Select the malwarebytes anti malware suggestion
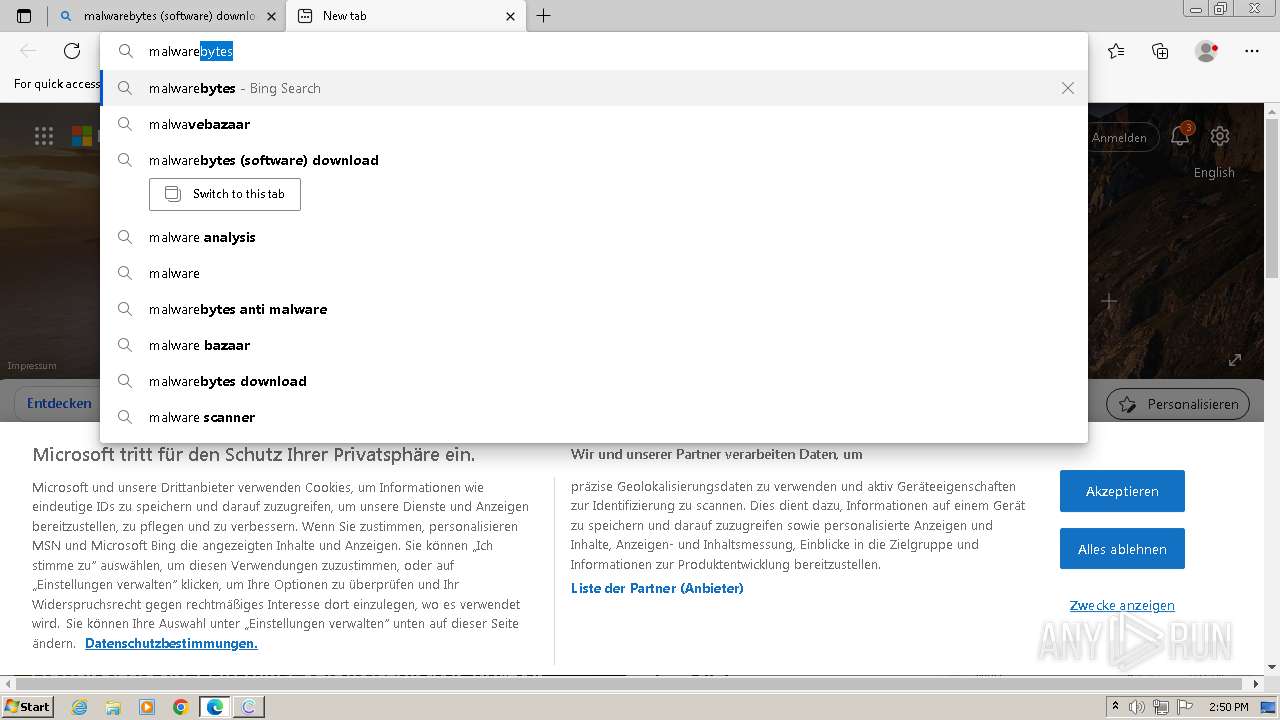The width and height of the screenshot is (1280, 720). coord(594,309)
